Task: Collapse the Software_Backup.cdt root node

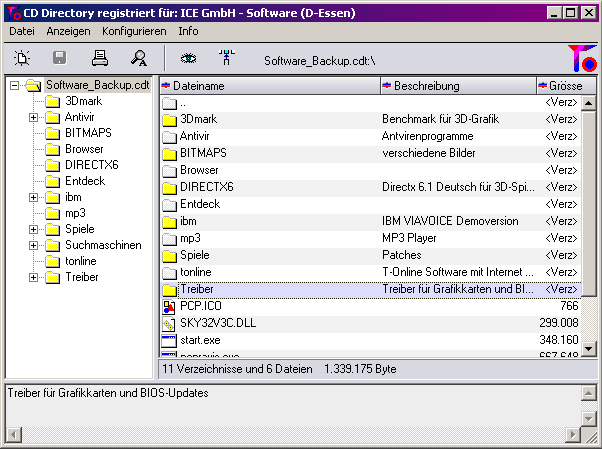Action: point(14,85)
